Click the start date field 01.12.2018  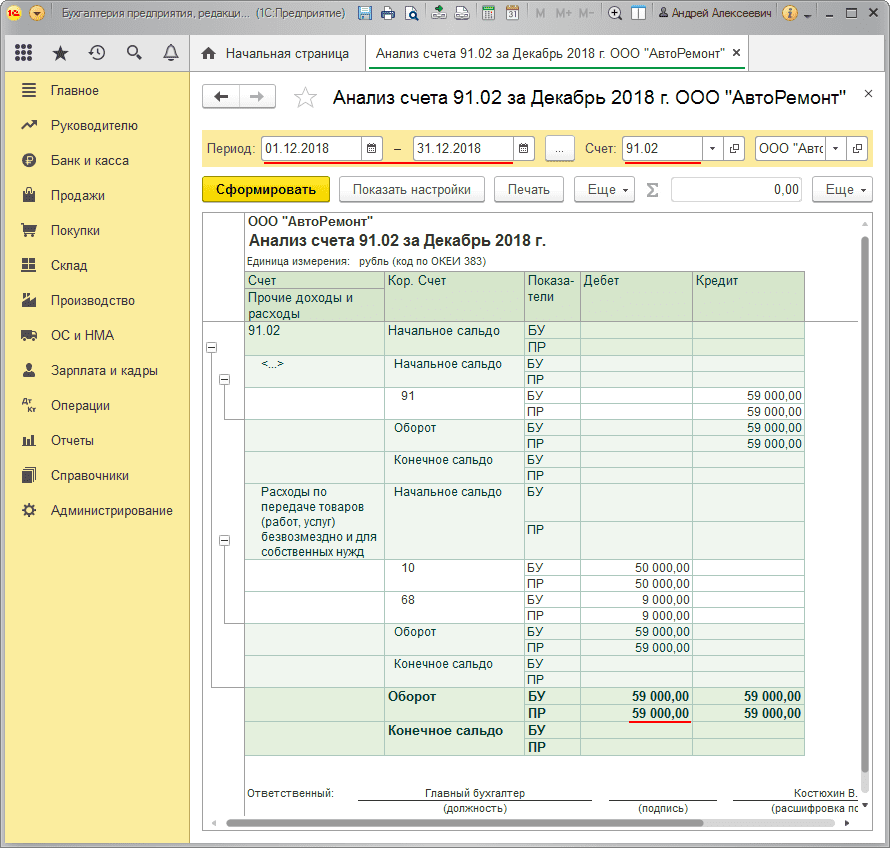[x=311, y=149]
